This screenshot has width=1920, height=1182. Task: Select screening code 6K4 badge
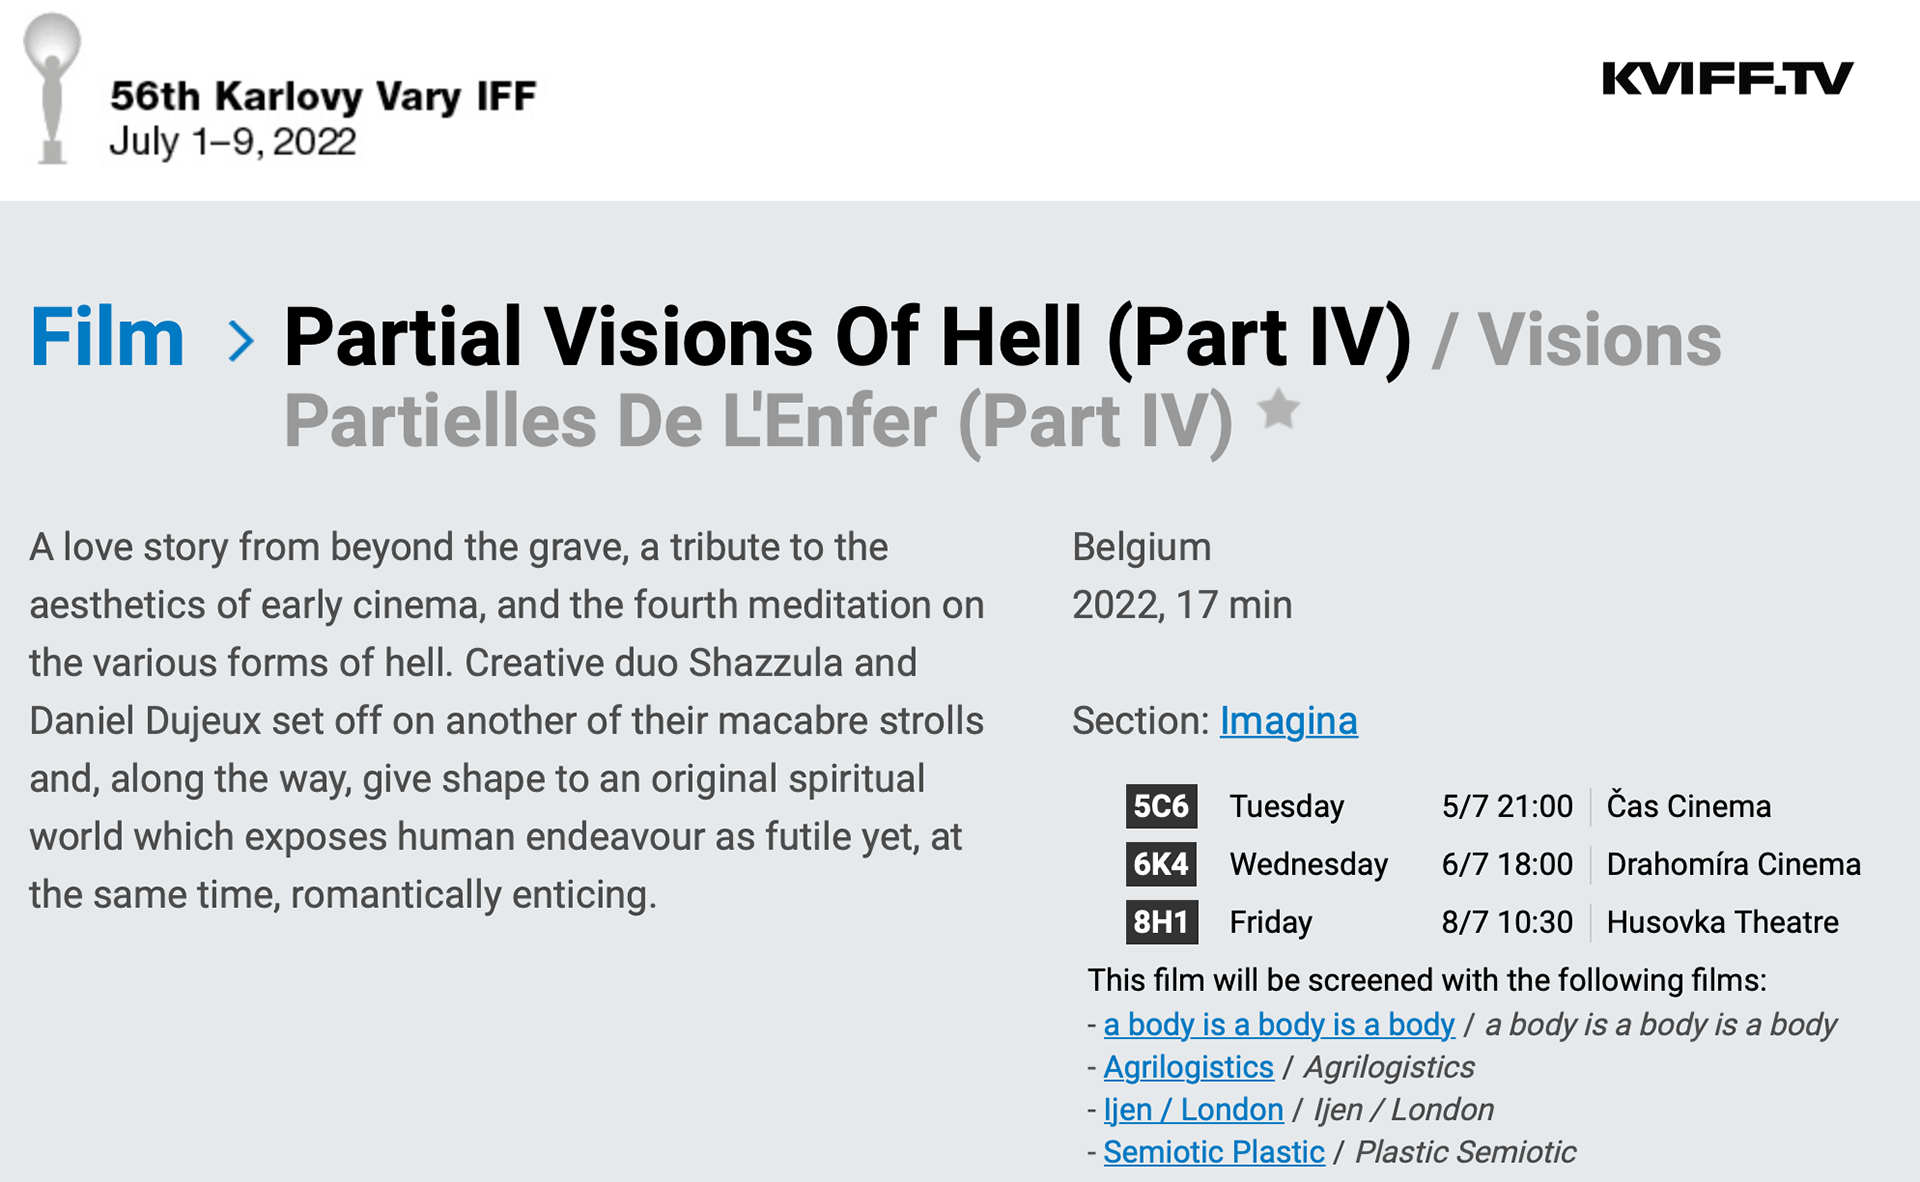tap(1161, 864)
